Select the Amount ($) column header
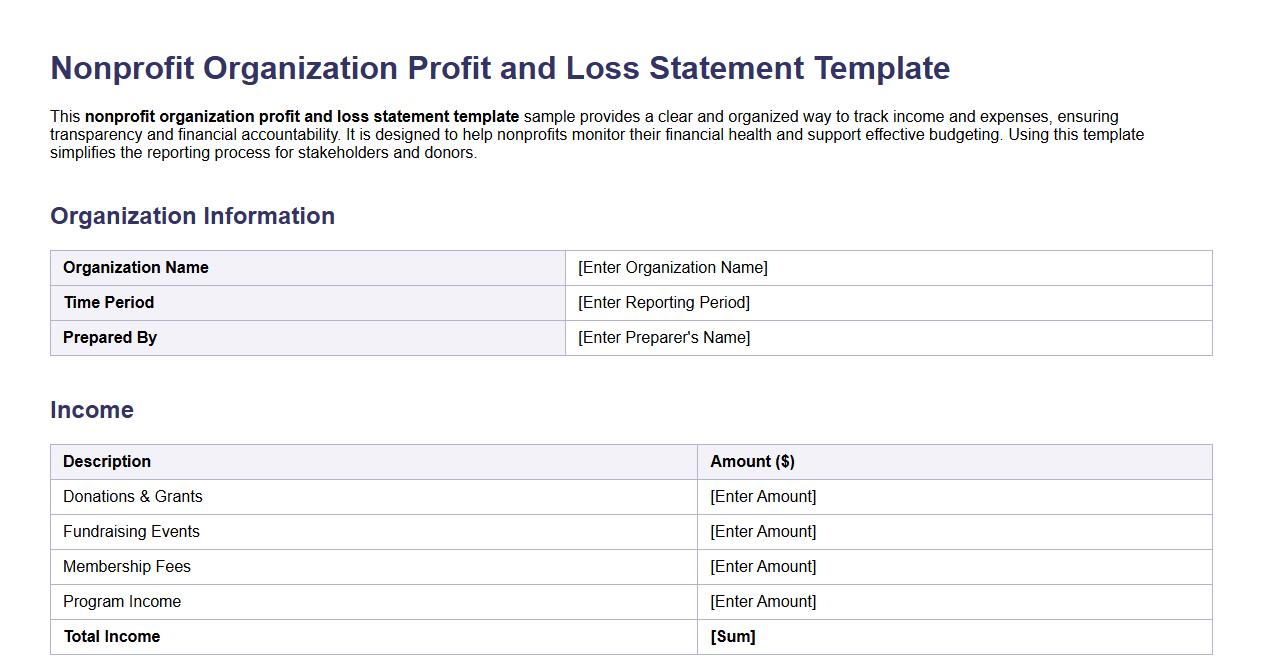 point(751,461)
